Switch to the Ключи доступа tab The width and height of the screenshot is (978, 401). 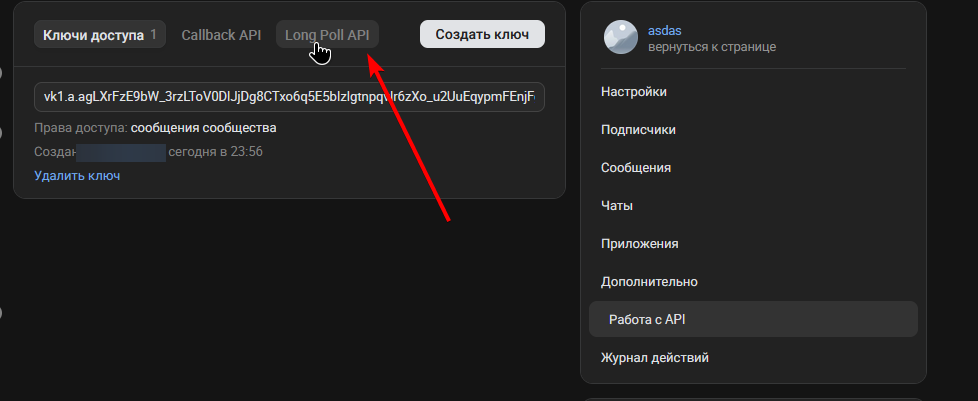click(99, 35)
